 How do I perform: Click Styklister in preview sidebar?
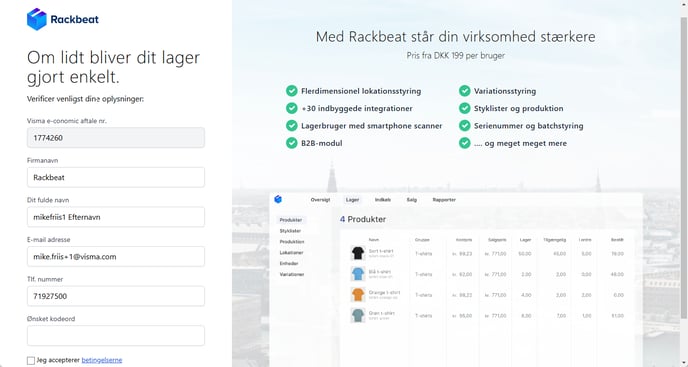[x=290, y=231]
